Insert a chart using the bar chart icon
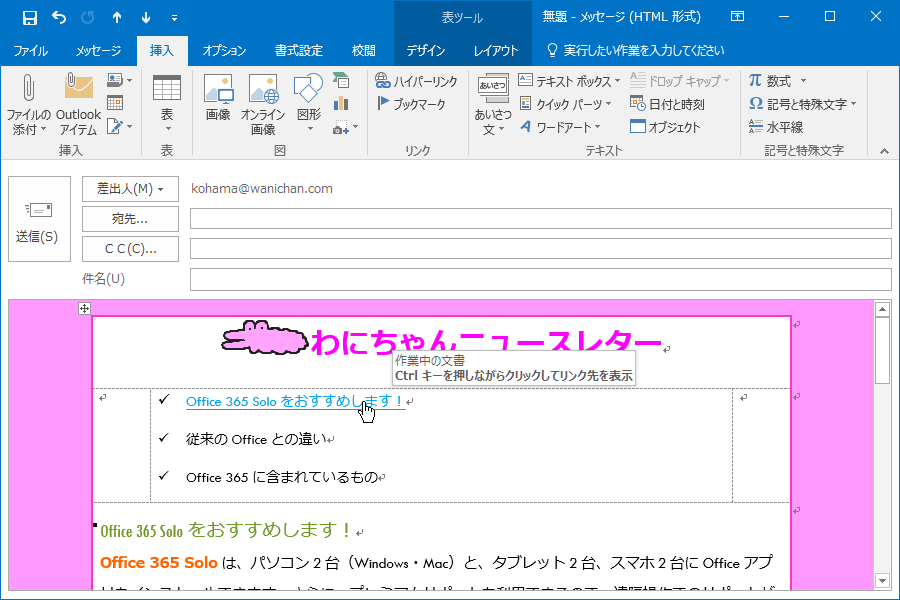Viewport: 900px width, 600px height. point(341,103)
